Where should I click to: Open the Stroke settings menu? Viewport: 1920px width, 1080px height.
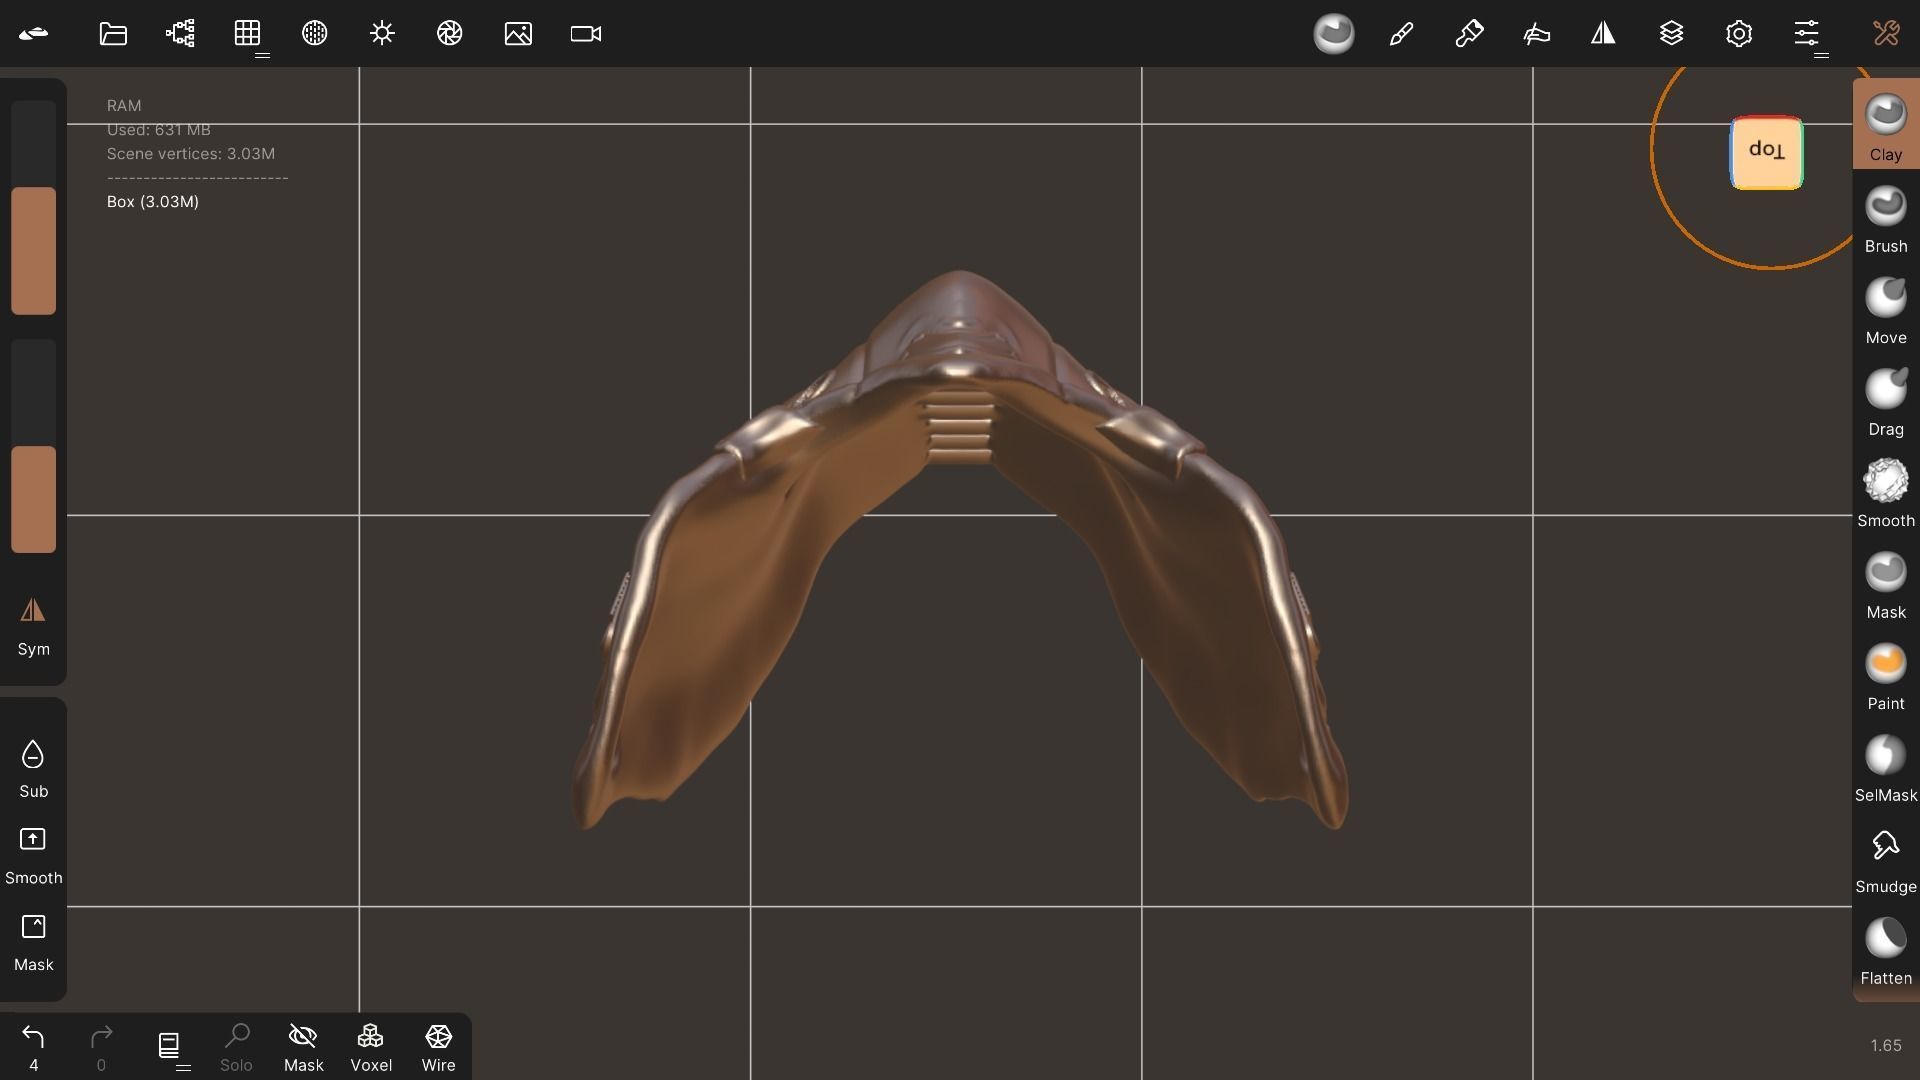pyautogui.click(x=1469, y=34)
